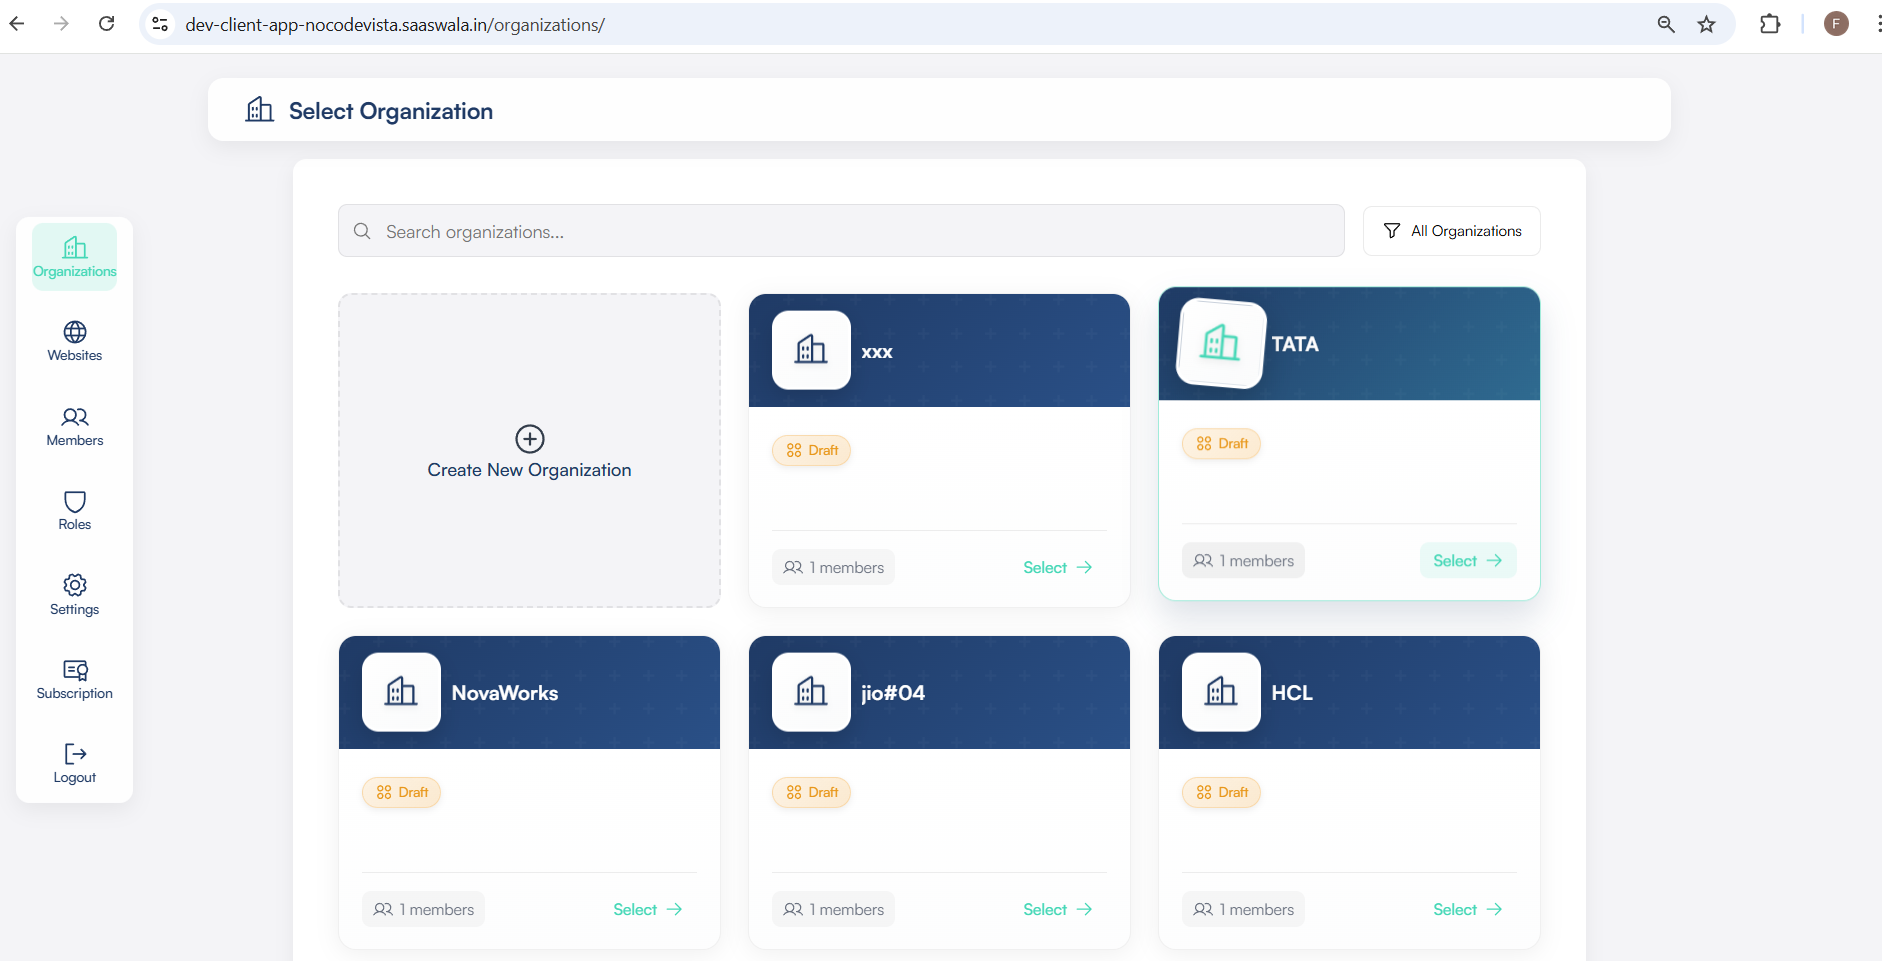Bookmark this page with star icon
The image size is (1882, 961).
click(1706, 25)
